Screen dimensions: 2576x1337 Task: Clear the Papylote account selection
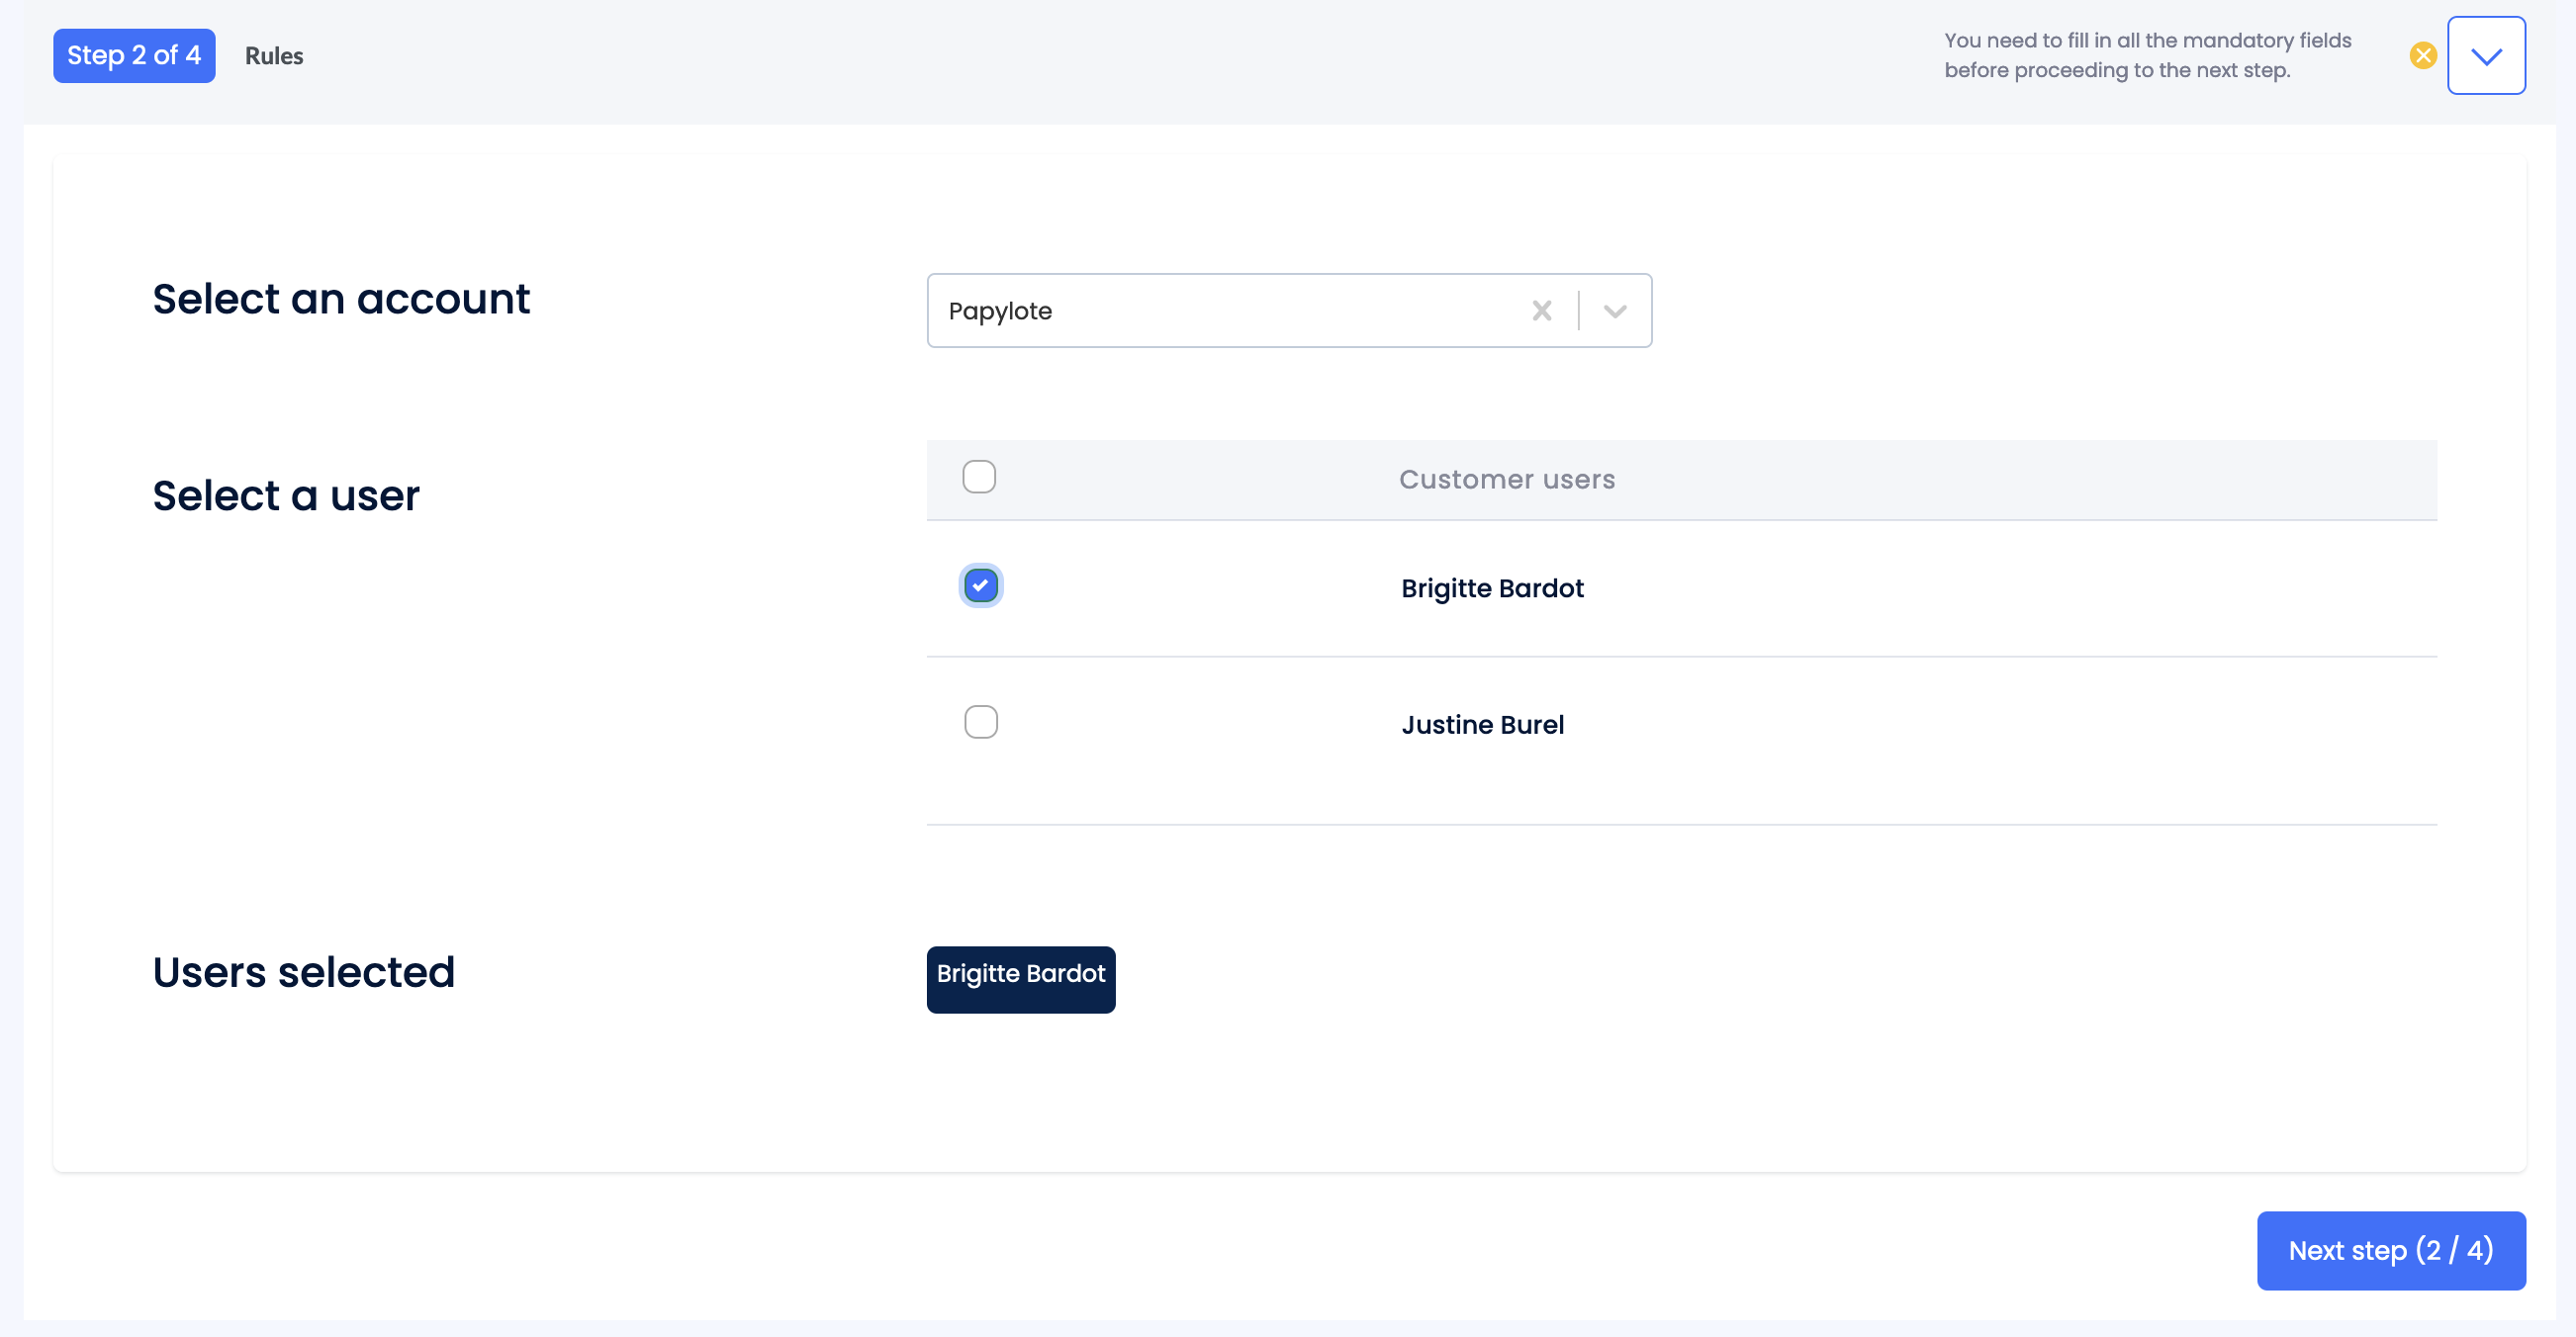[x=1541, y=311]
